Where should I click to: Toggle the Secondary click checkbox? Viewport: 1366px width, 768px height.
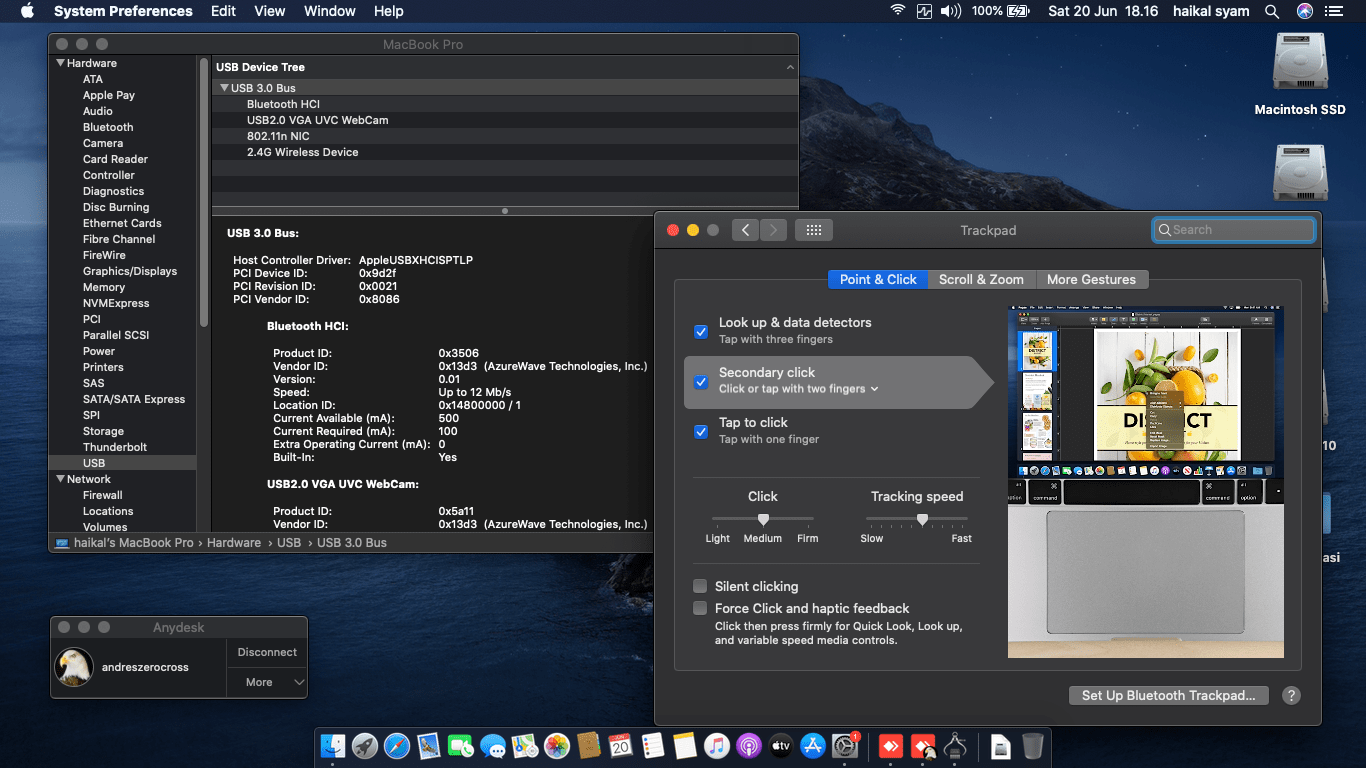click(701, 382)
